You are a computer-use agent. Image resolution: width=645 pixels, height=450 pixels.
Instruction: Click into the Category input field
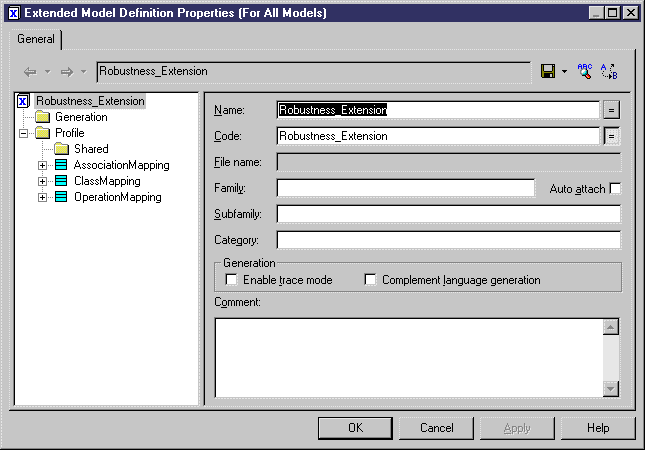449,240
